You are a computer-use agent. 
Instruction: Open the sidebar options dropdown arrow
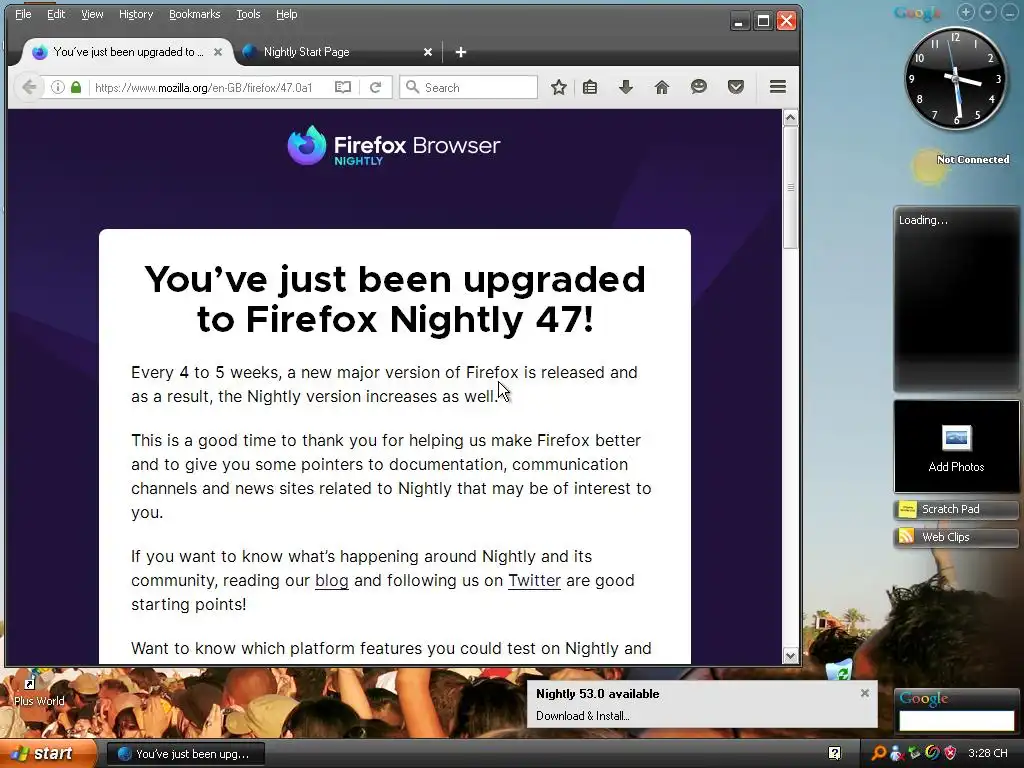click(x=988, y=12)
